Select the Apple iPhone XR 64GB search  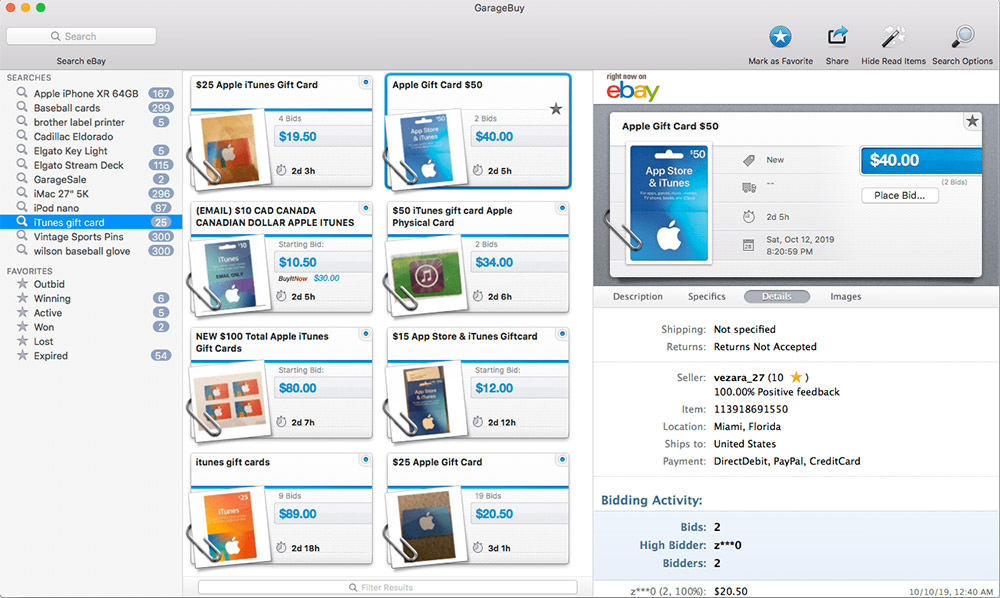coord(91,93)
